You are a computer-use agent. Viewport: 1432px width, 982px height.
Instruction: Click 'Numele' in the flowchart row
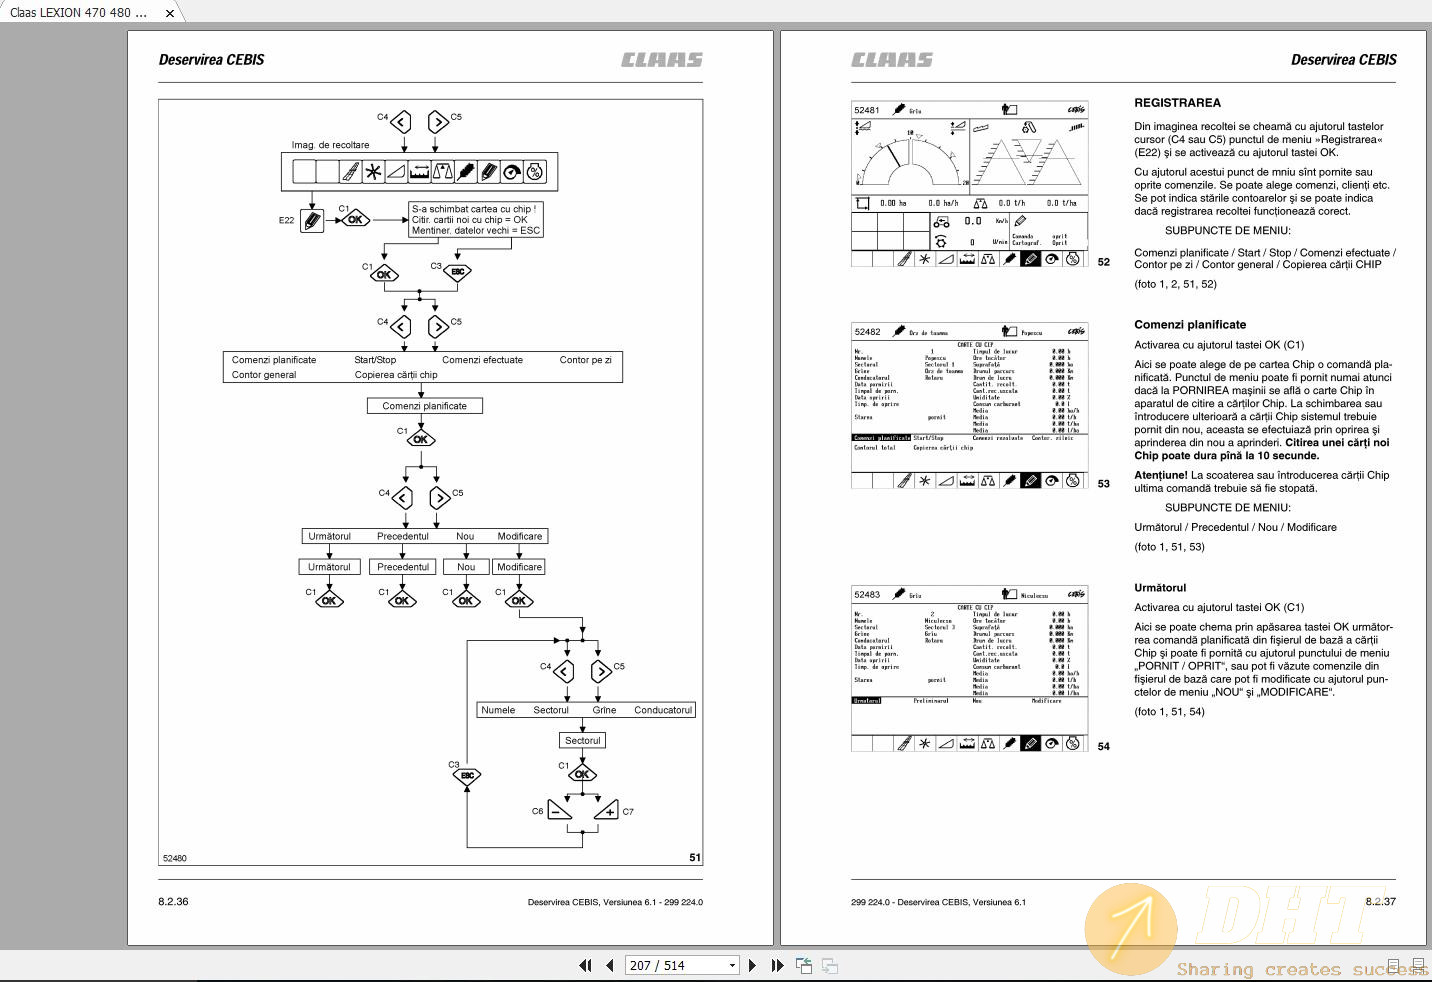click(498, 710)
